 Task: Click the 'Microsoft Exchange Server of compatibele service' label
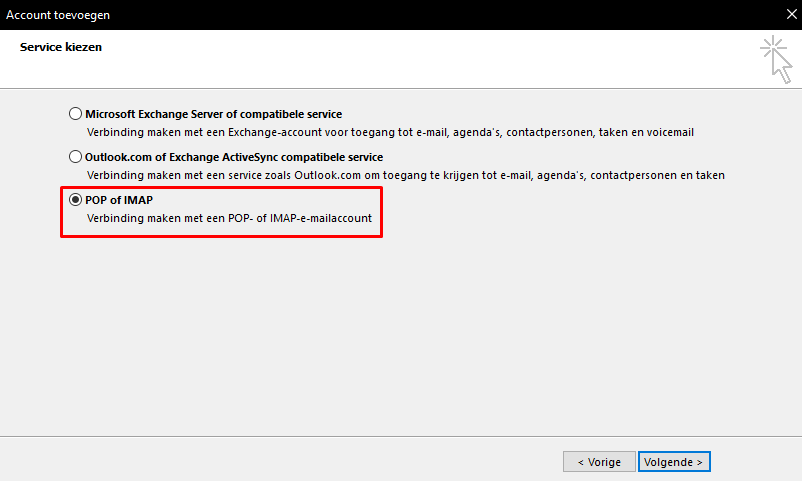click(x=213, y=114)
